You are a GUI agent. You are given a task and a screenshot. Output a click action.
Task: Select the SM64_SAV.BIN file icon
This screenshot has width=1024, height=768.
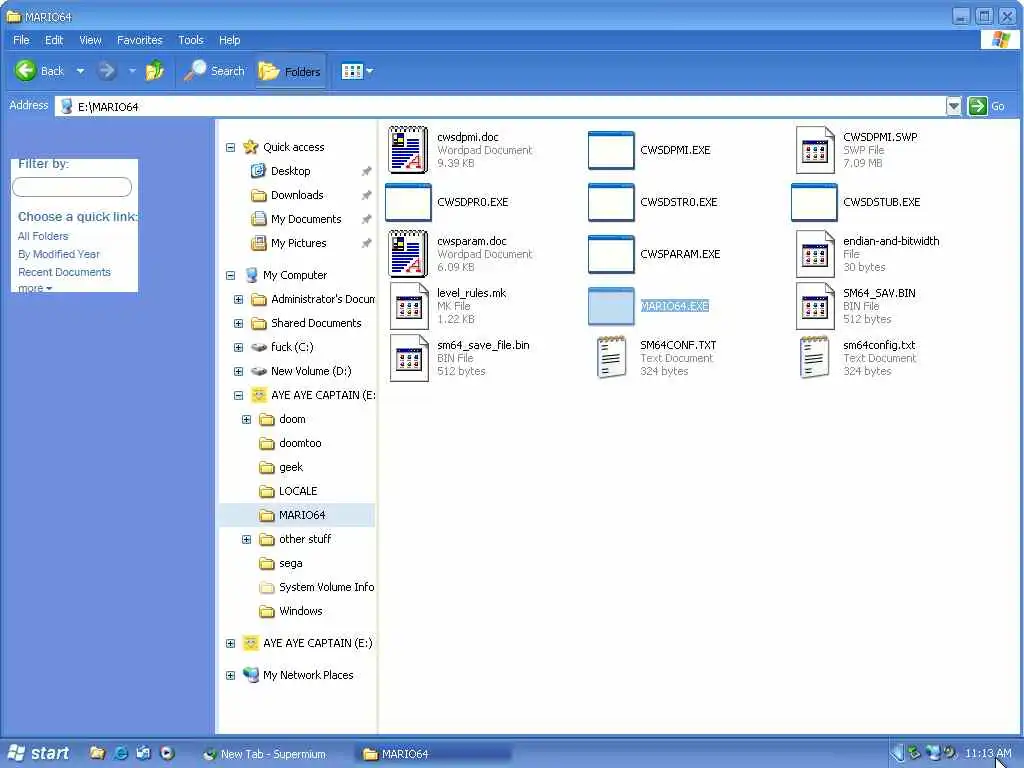tap(815, 306)
